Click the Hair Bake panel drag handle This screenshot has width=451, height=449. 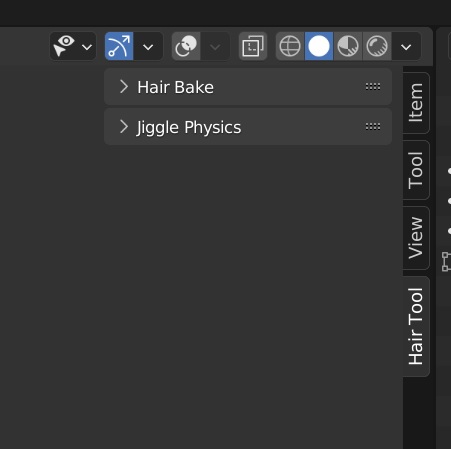coord(373,87)
